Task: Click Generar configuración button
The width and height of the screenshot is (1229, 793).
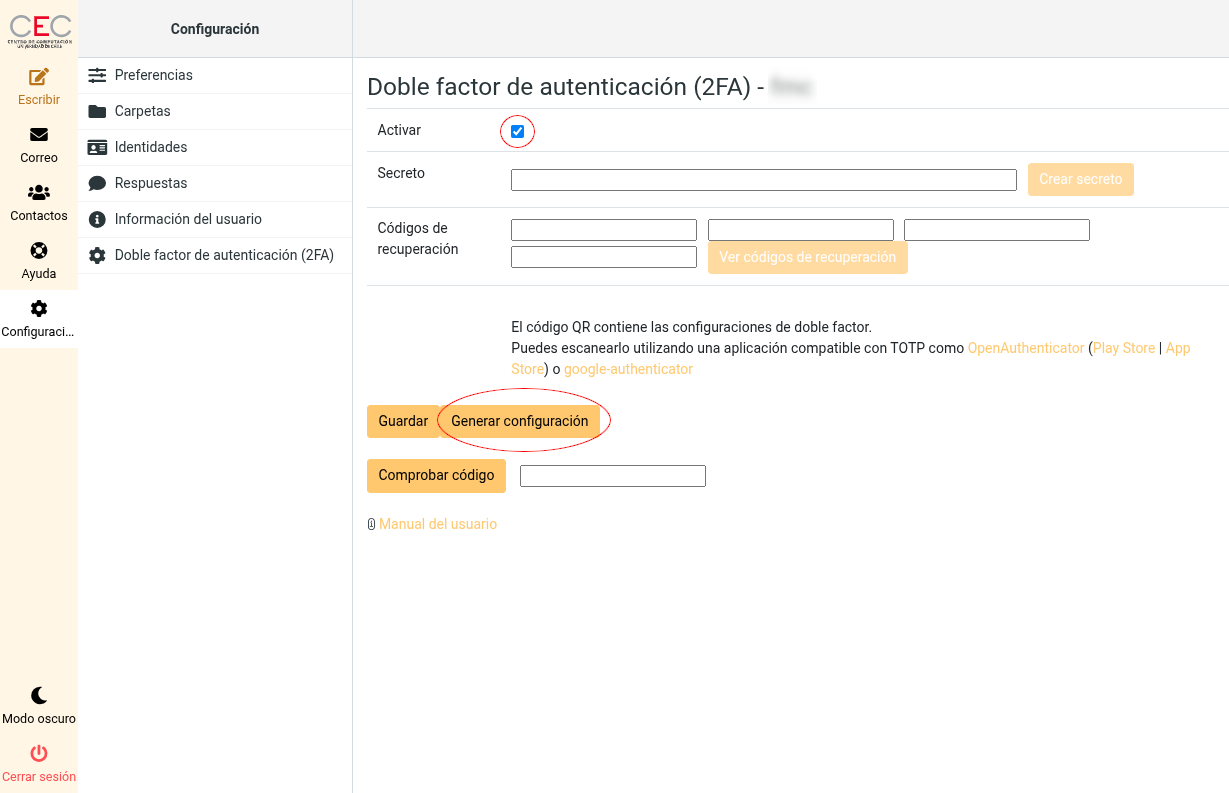Action: pyautogui.click(x=519, y=421)
